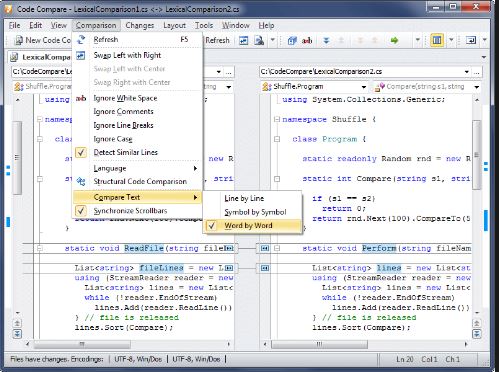499x372 pixels.
Task: Click the Shuffle.Program class icon in right pane
Action: tap(267, 87)
